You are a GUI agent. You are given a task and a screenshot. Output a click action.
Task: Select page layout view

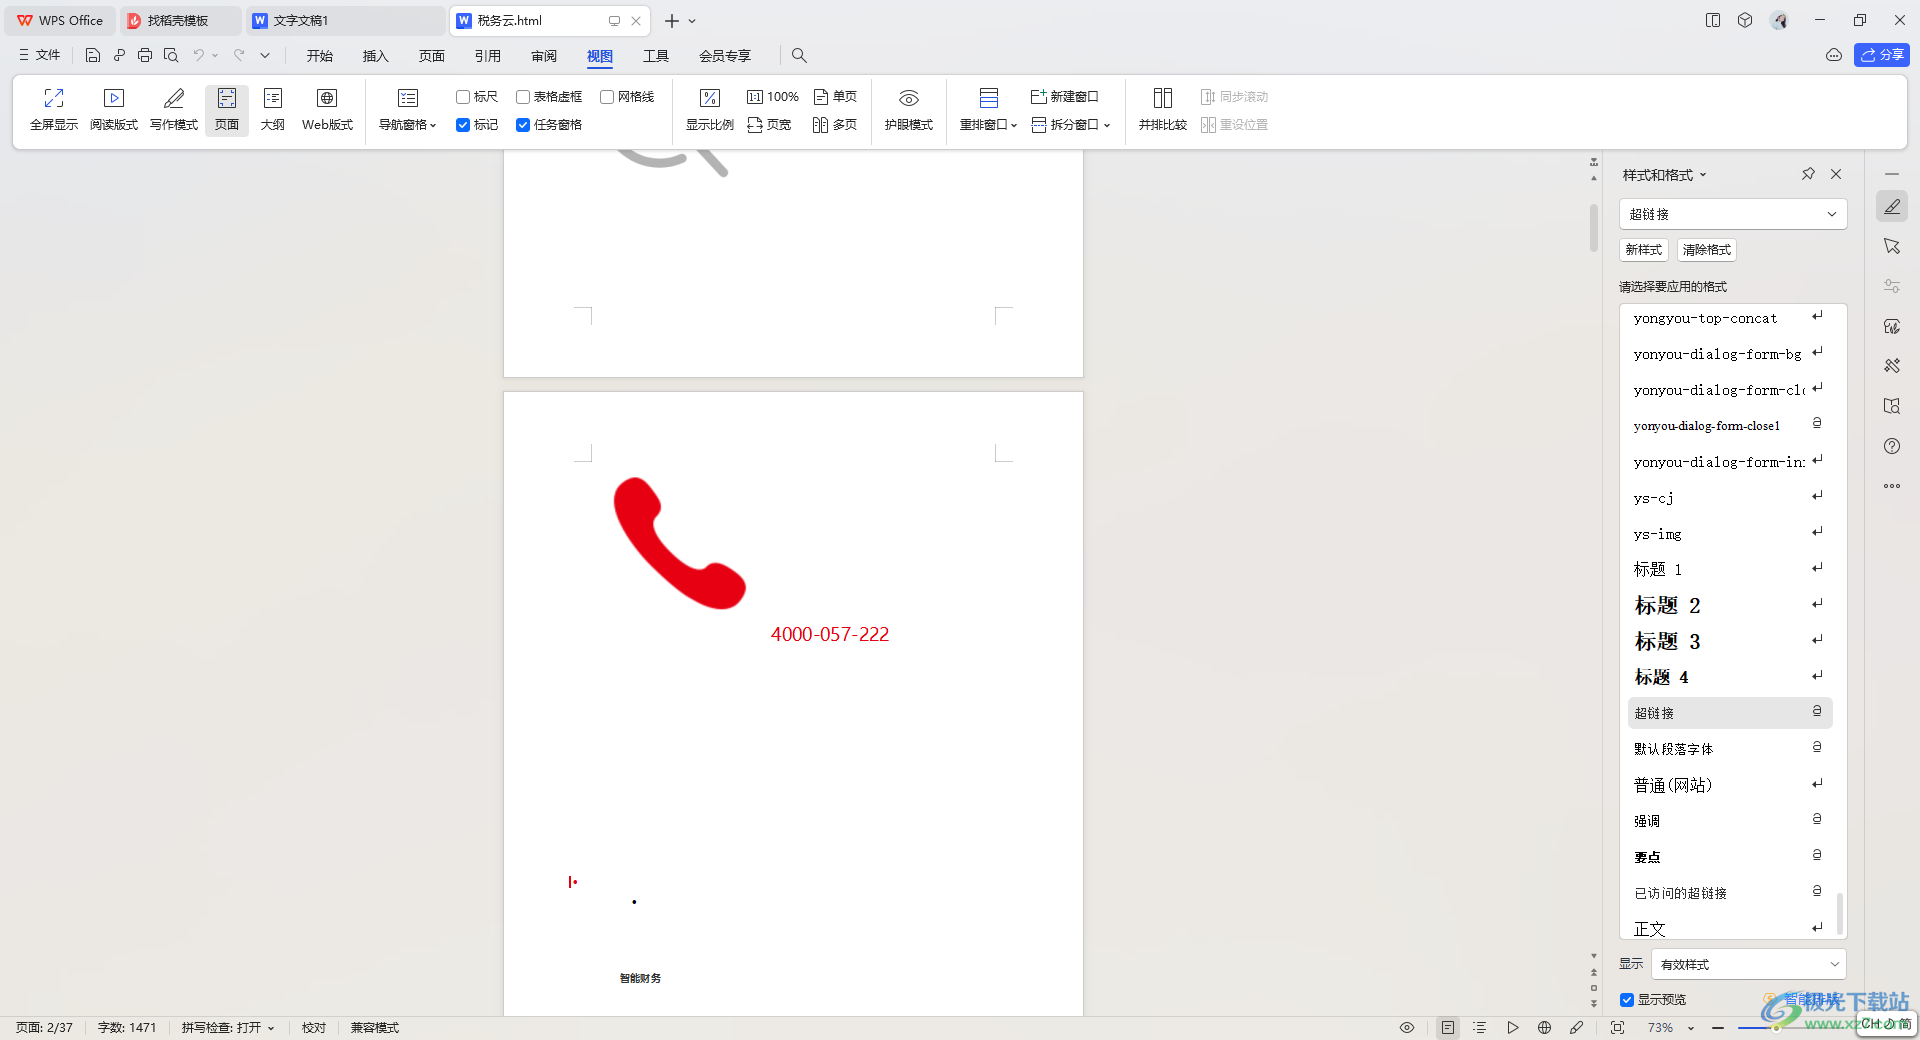(227, 110)
